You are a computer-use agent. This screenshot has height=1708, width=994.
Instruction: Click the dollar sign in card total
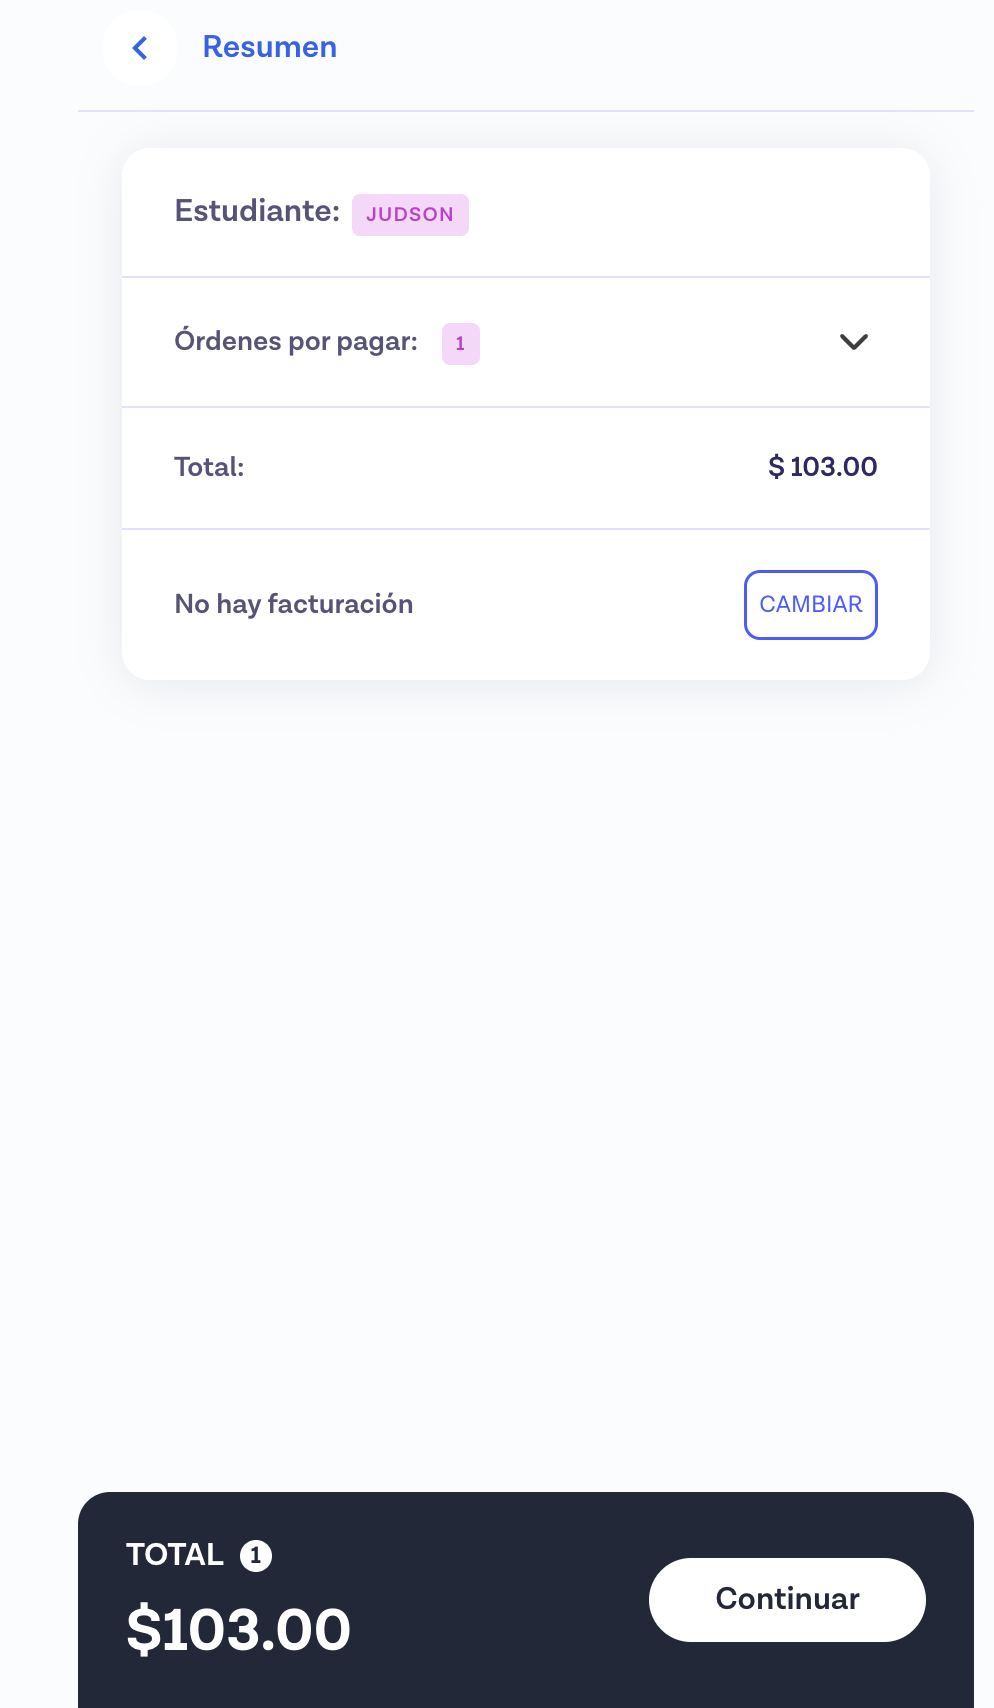click(x=776, y=467)
